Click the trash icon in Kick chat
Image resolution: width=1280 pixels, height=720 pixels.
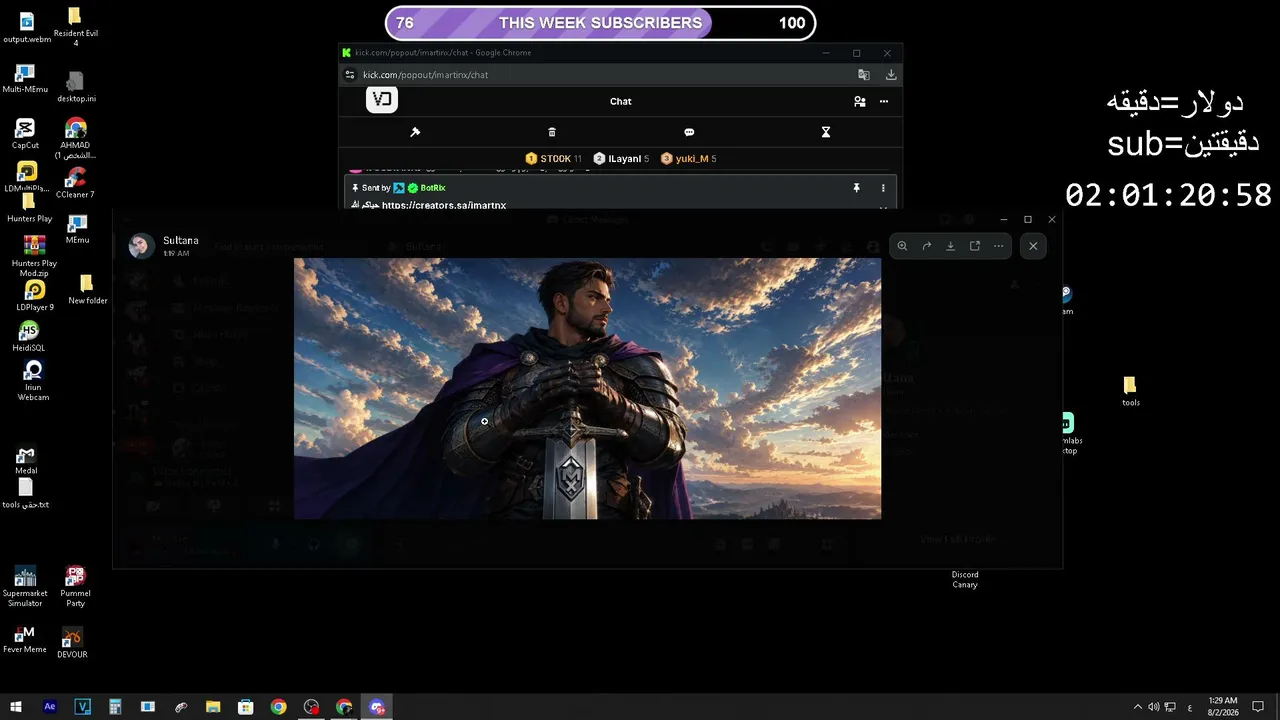pos(552,132)
